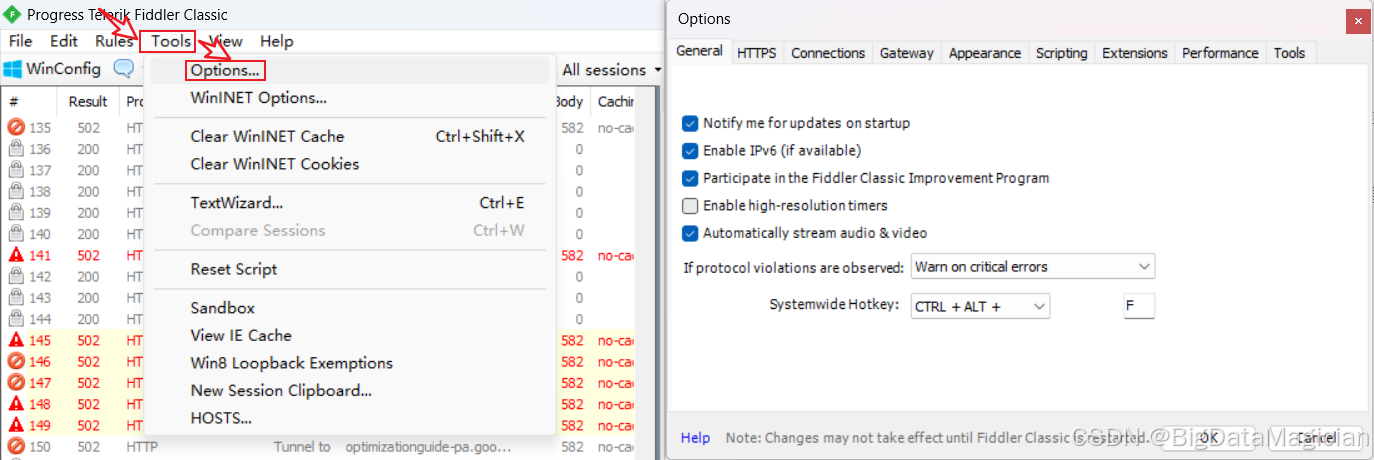1374x460 pixels.
Task: Click the WinConfig toolbar button
Action: (52, 69)
